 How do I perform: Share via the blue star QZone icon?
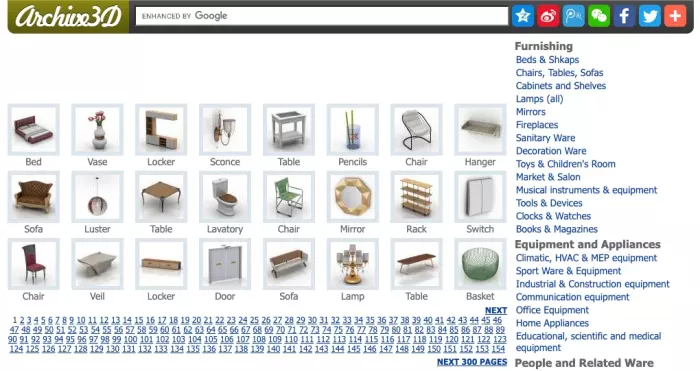pos(523,16)
